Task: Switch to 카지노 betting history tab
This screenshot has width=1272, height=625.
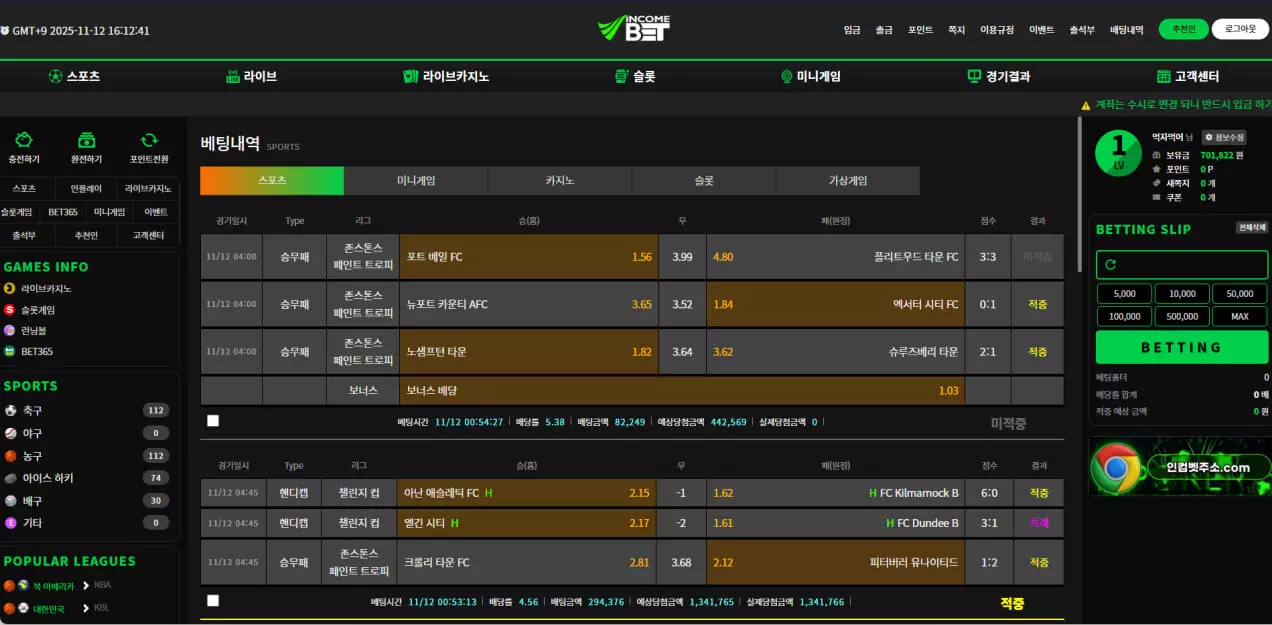Action: (x=560, y=181)
